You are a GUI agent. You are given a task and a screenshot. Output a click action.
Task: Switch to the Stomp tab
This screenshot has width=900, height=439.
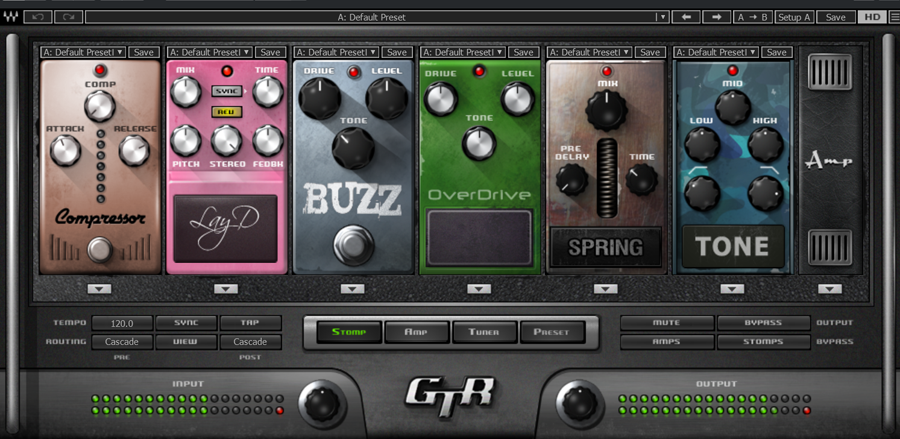(348, 332)
